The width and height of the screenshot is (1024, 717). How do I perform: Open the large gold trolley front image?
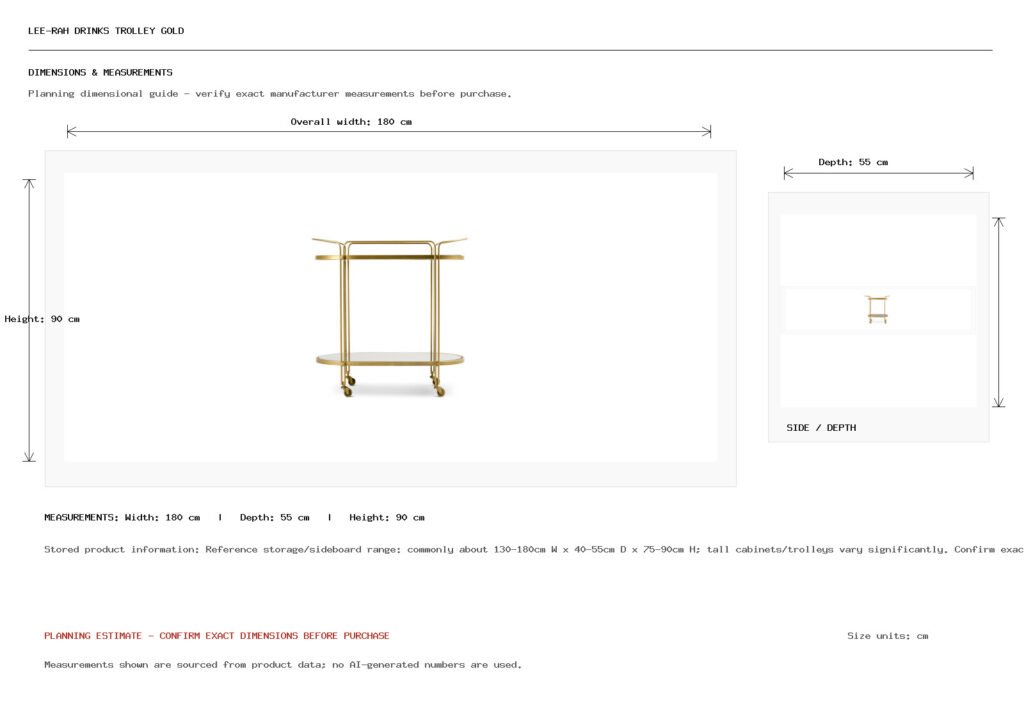390,317
